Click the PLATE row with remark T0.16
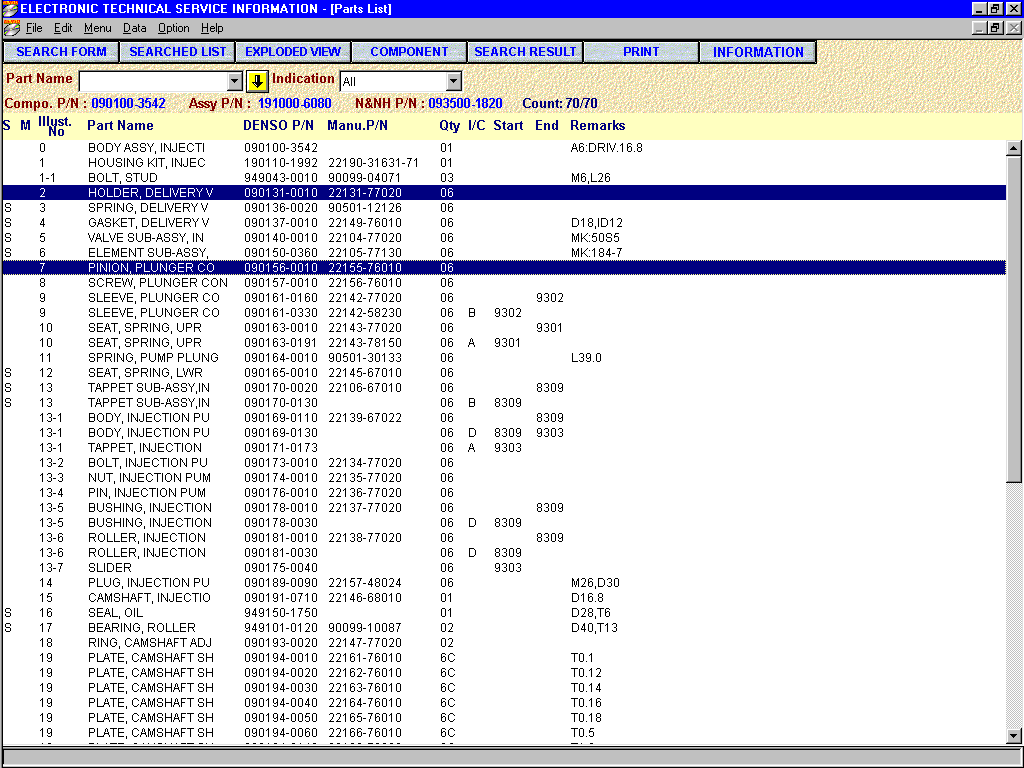Screen dimensions: 1024x768 pyautogui.click(x=504, y=703)
